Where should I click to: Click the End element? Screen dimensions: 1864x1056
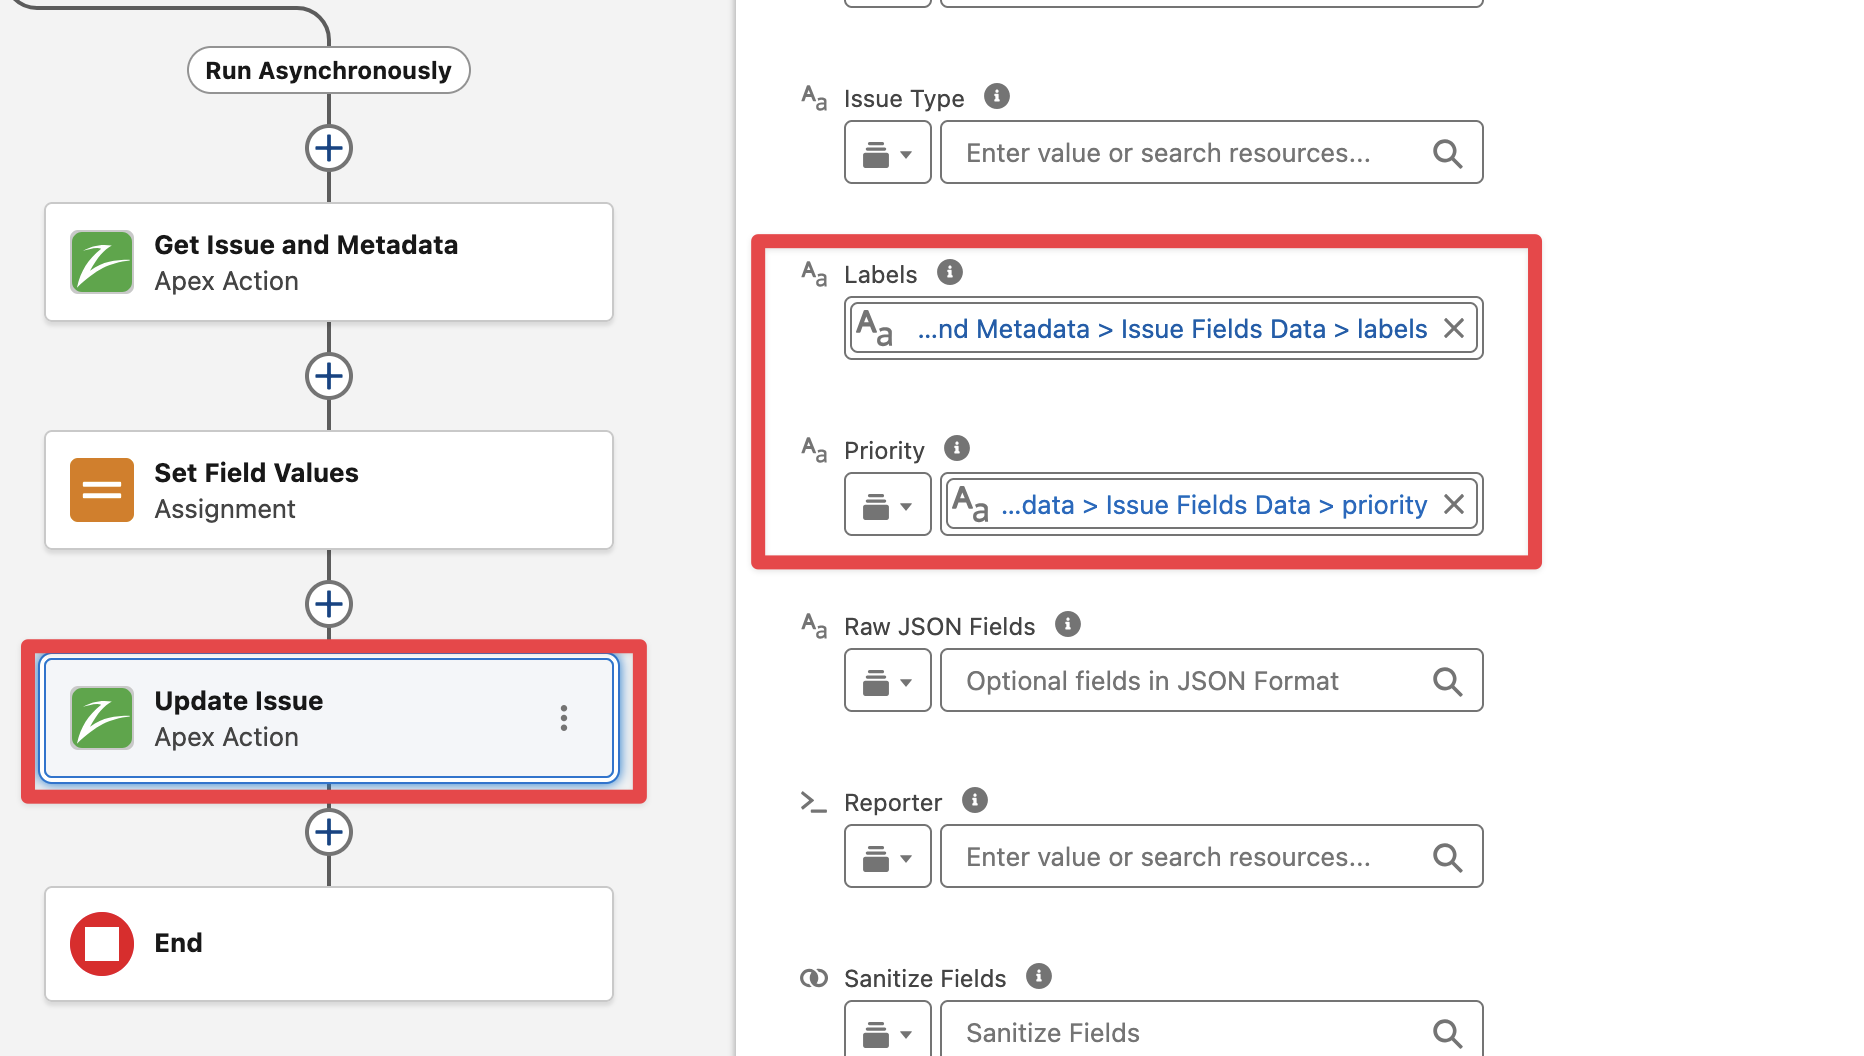tap(328, 943)
